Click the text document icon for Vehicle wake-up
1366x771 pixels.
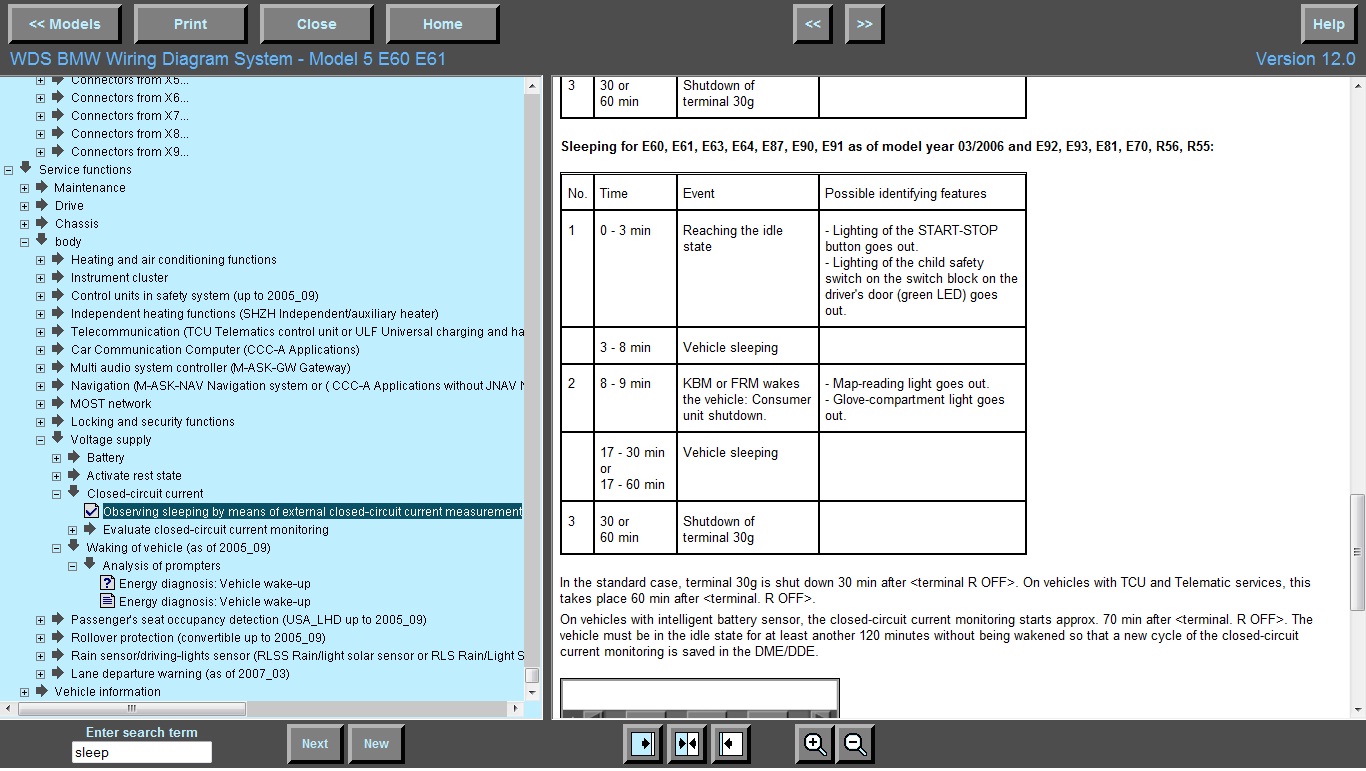[107, 601]
